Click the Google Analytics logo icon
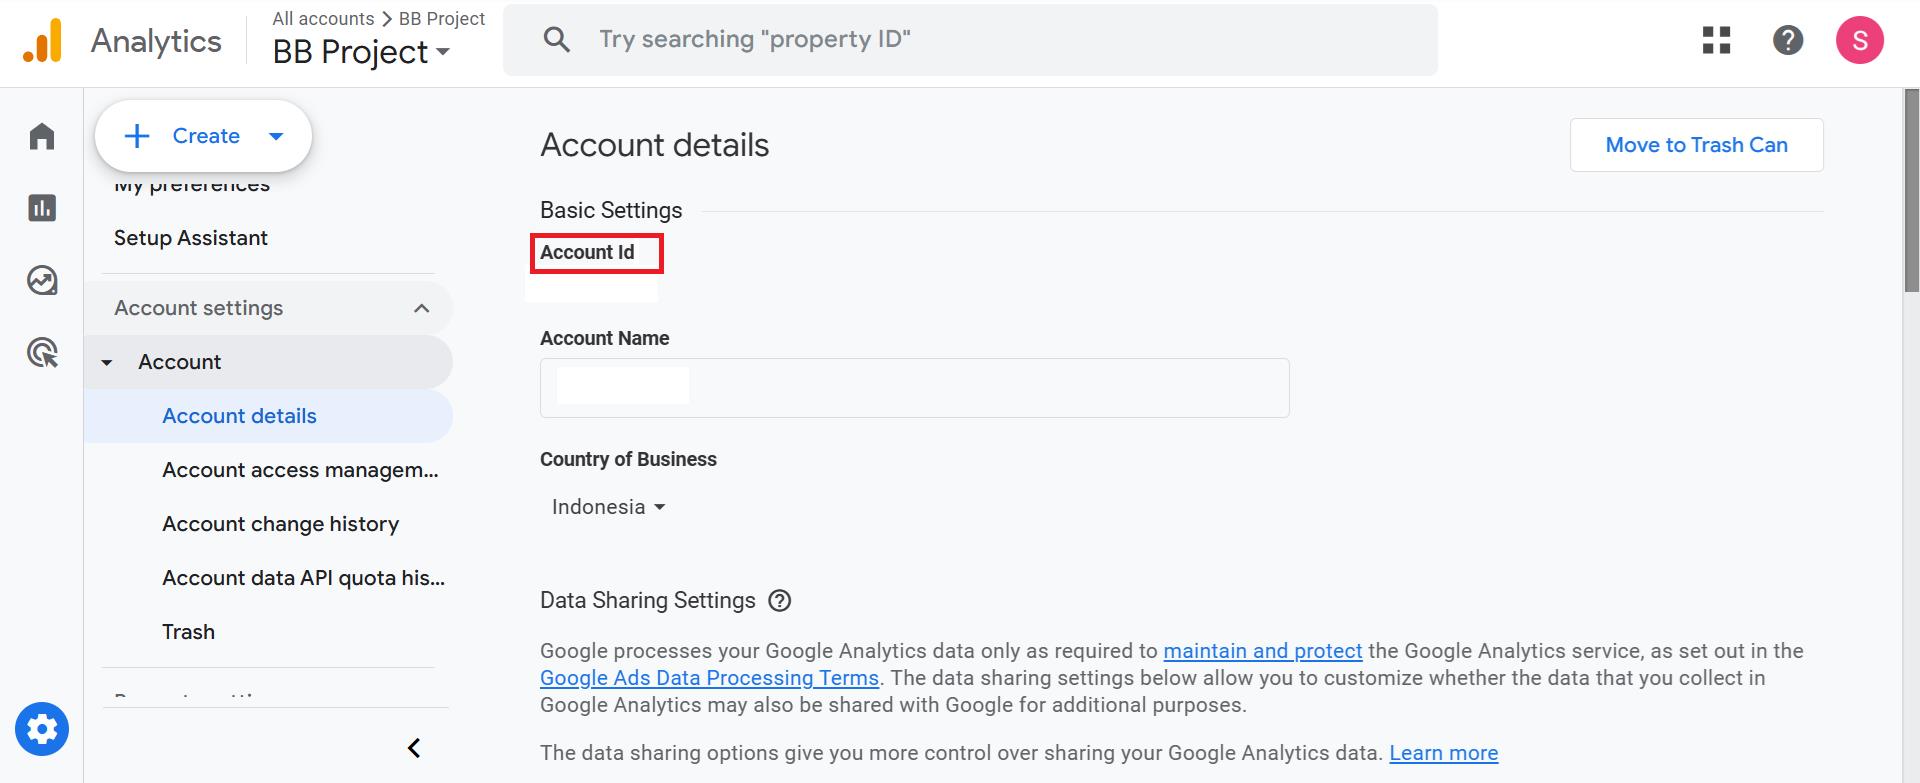 click(43, 41)
